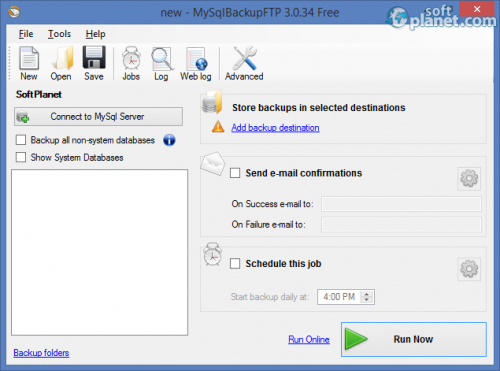Click the app icon in title bar
Viewport: 500px width, 371px height.
(14, 12)
